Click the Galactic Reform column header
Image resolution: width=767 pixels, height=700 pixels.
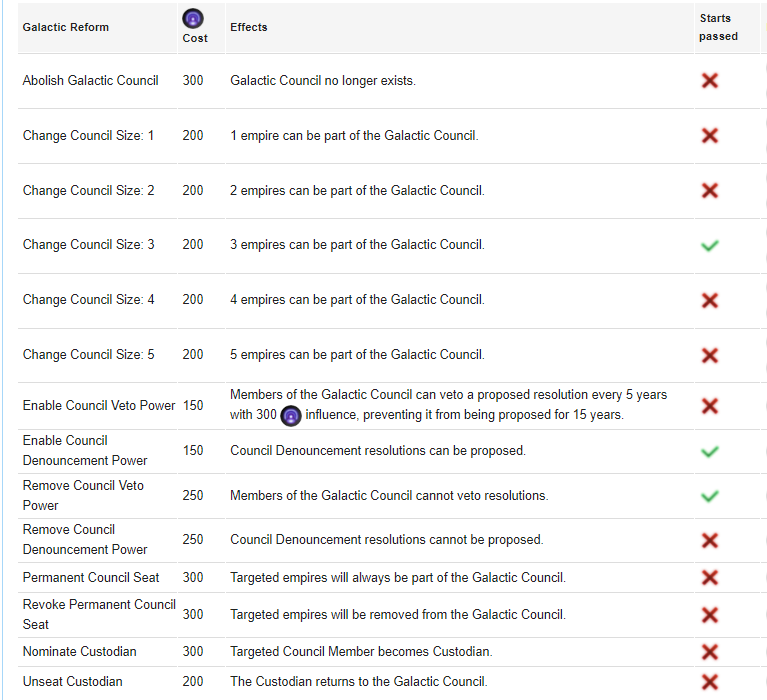point(66,28)
